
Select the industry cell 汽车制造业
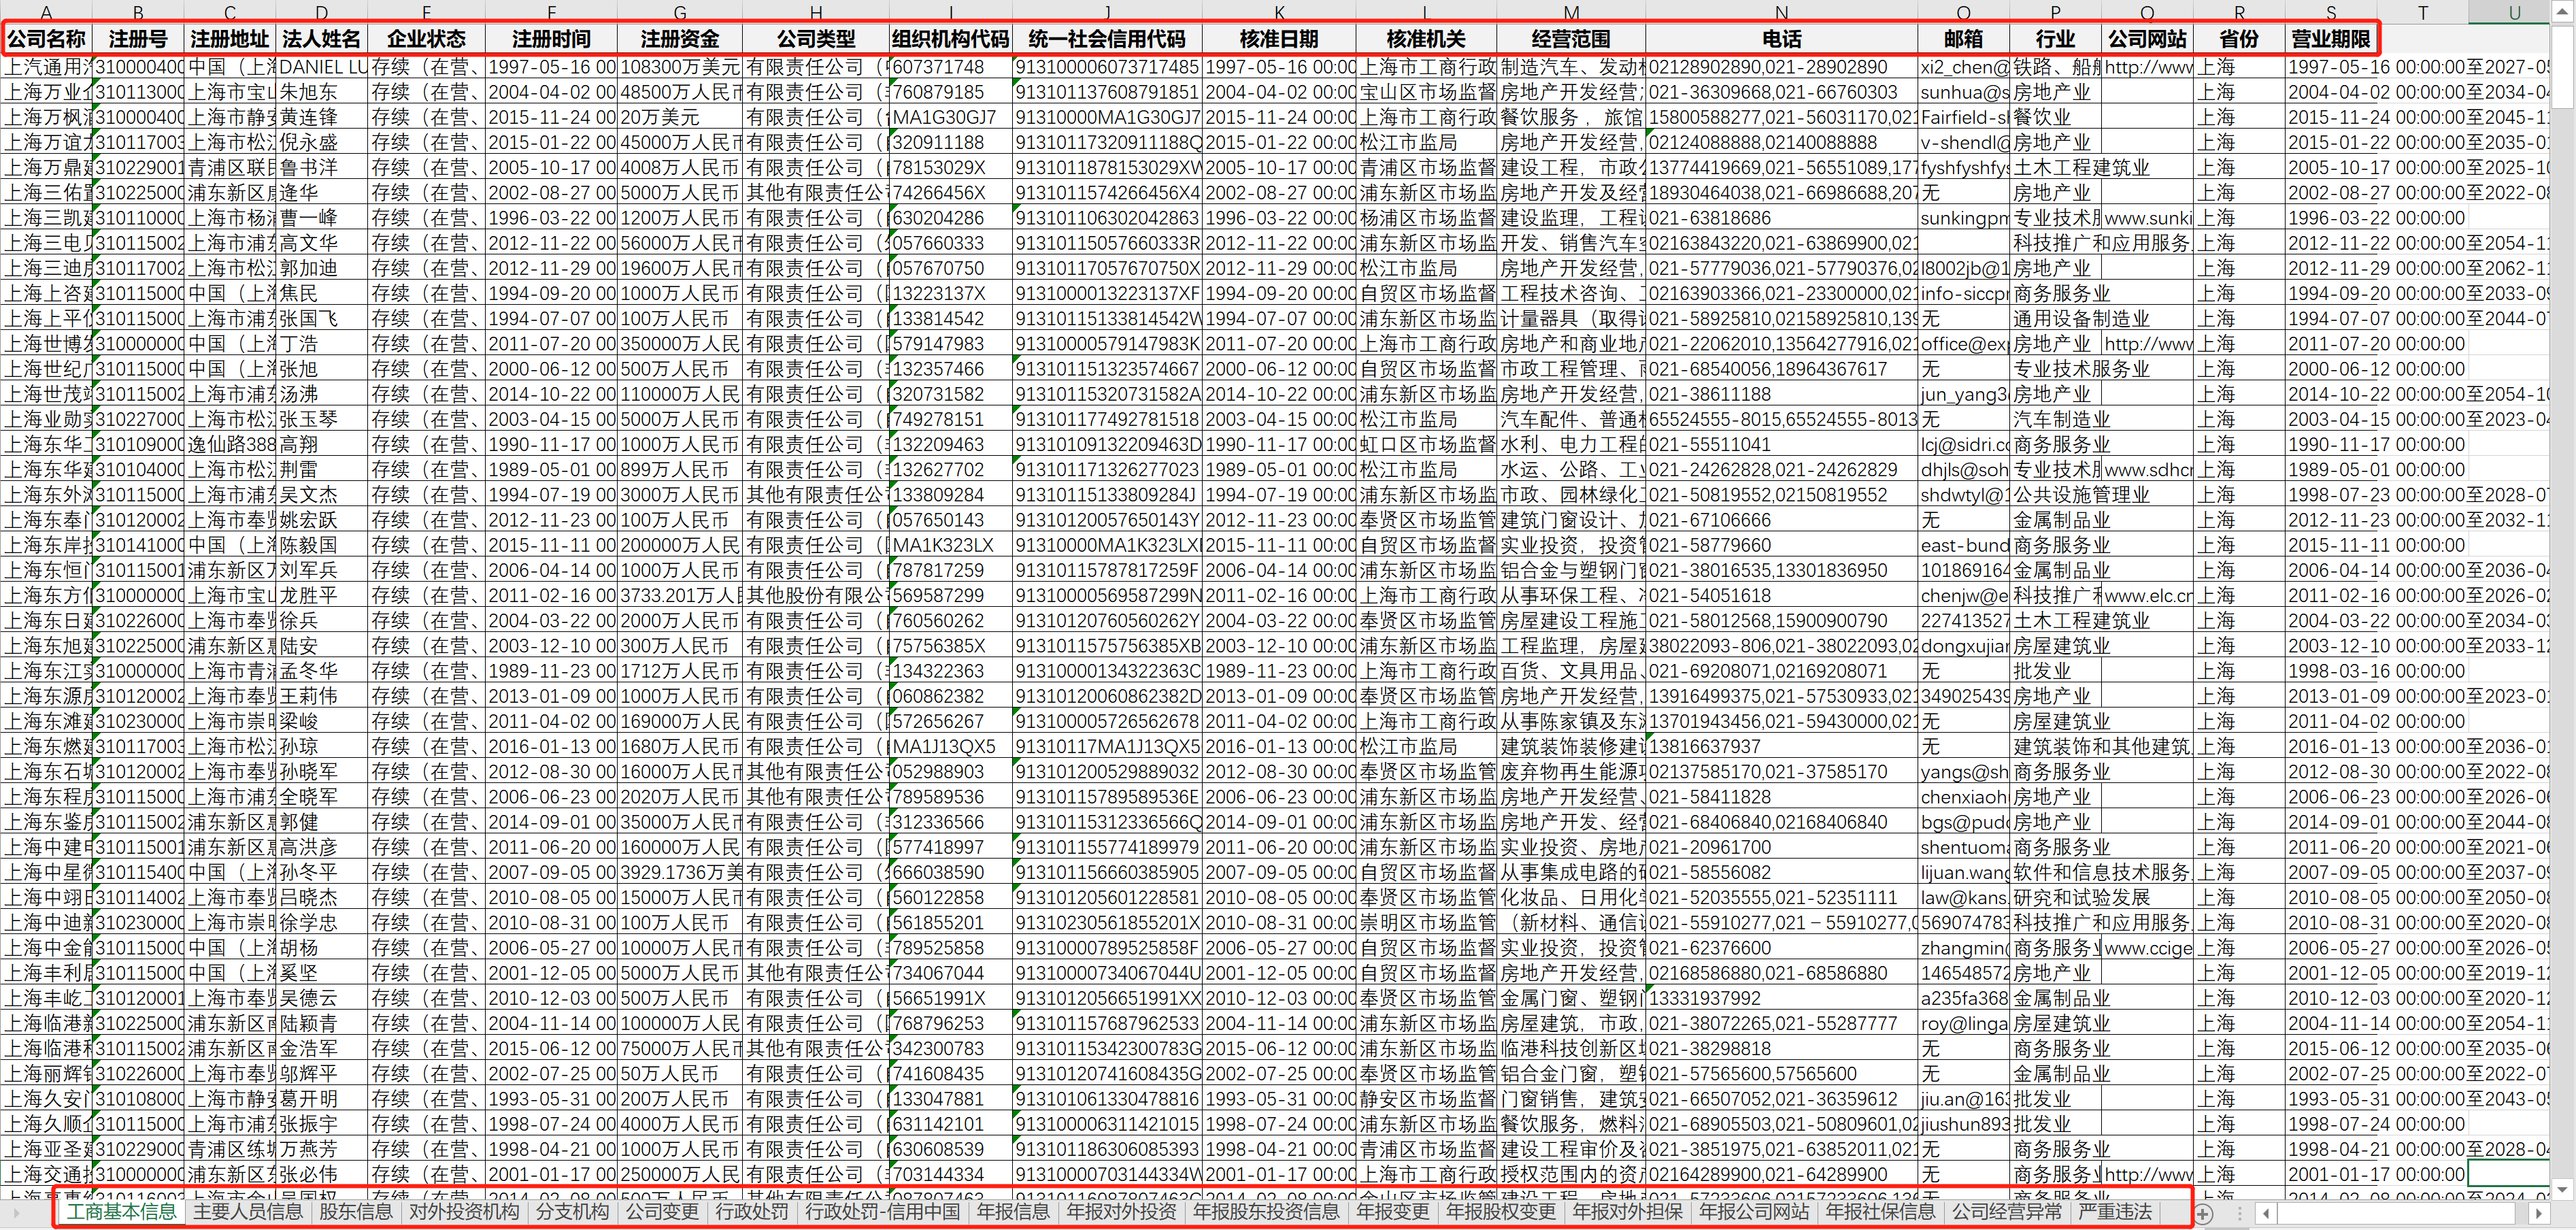[x=2055, y=419]
